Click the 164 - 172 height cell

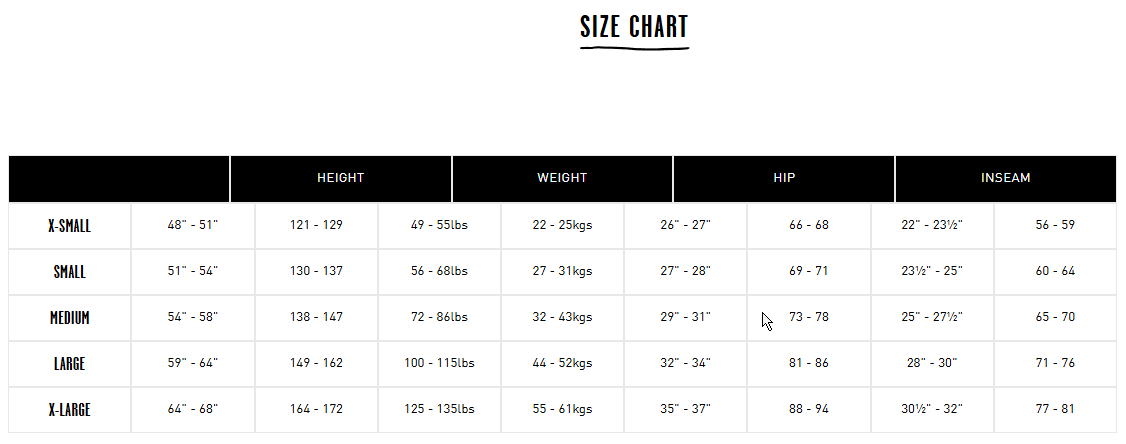(x=317, y=409)
